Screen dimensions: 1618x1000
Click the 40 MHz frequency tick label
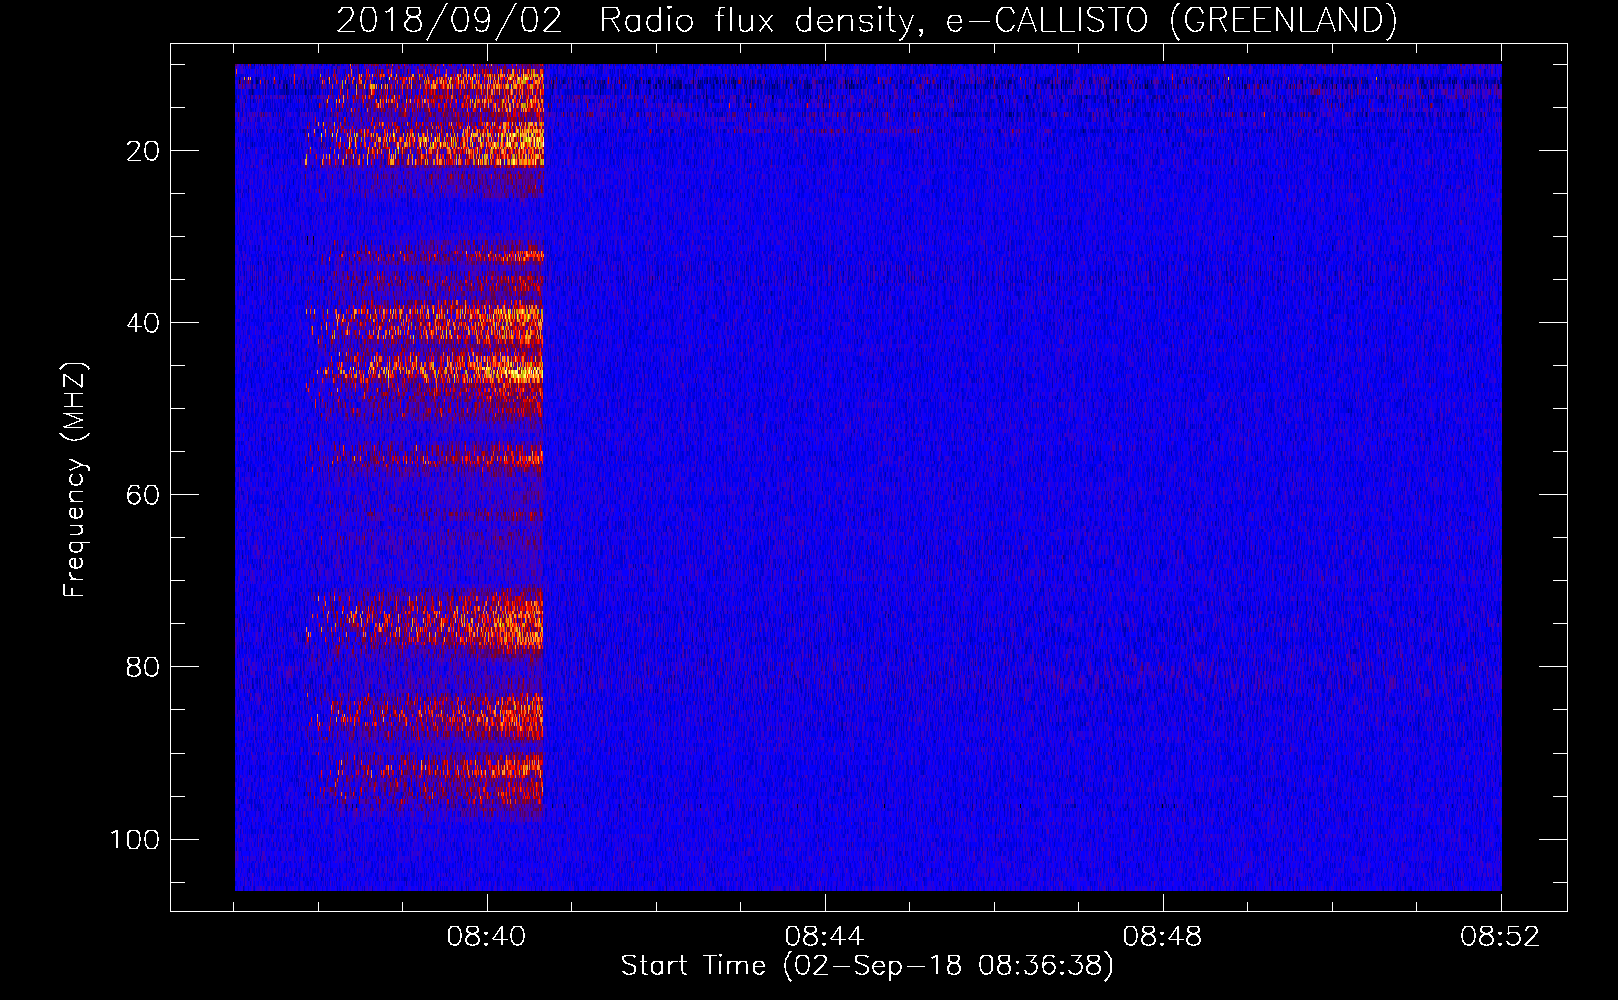pos(143,323)
